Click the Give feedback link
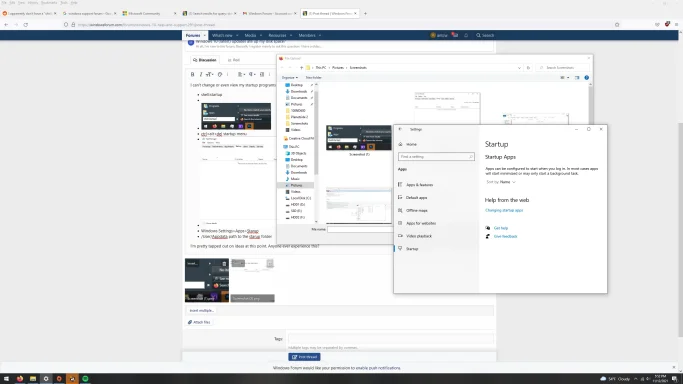This screenshot has width=683, height=384. 505,236
